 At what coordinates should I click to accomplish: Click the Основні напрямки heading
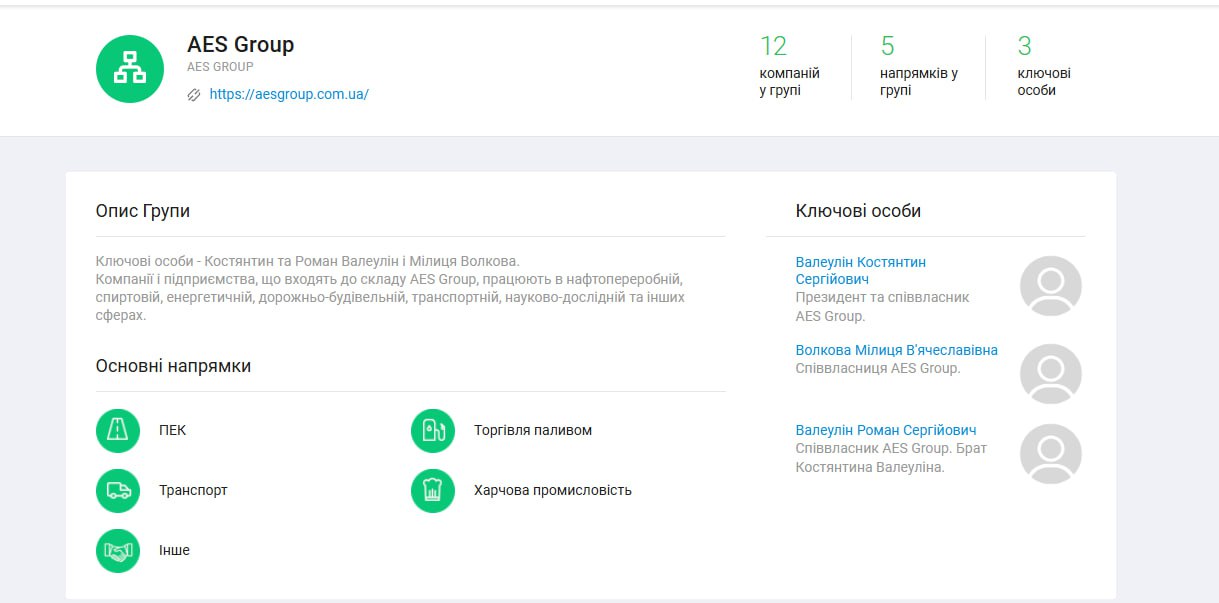(x=173, y=367)
